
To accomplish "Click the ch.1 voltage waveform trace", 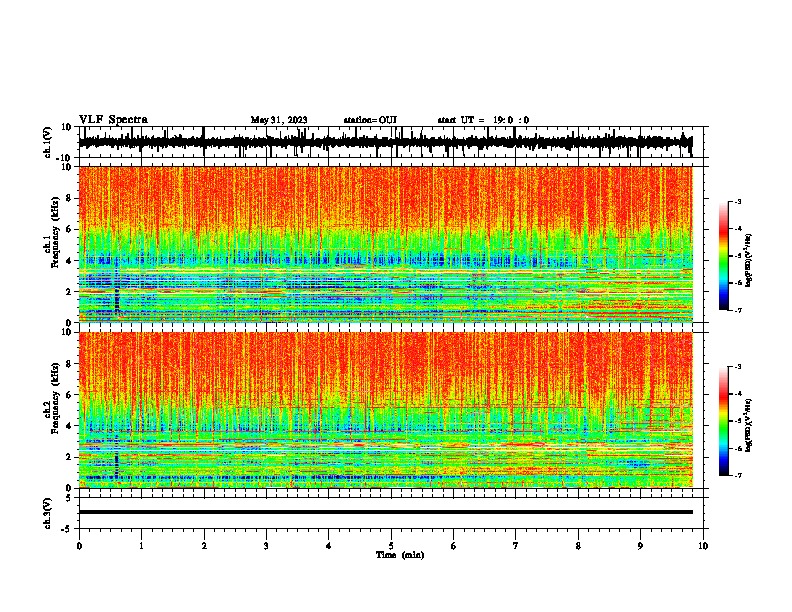I will [x=385, y=142].
